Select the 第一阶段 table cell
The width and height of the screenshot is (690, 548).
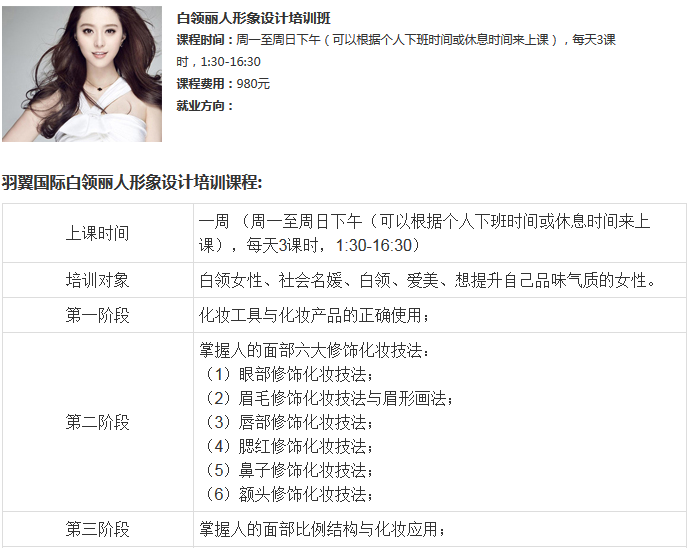[98, 316]
